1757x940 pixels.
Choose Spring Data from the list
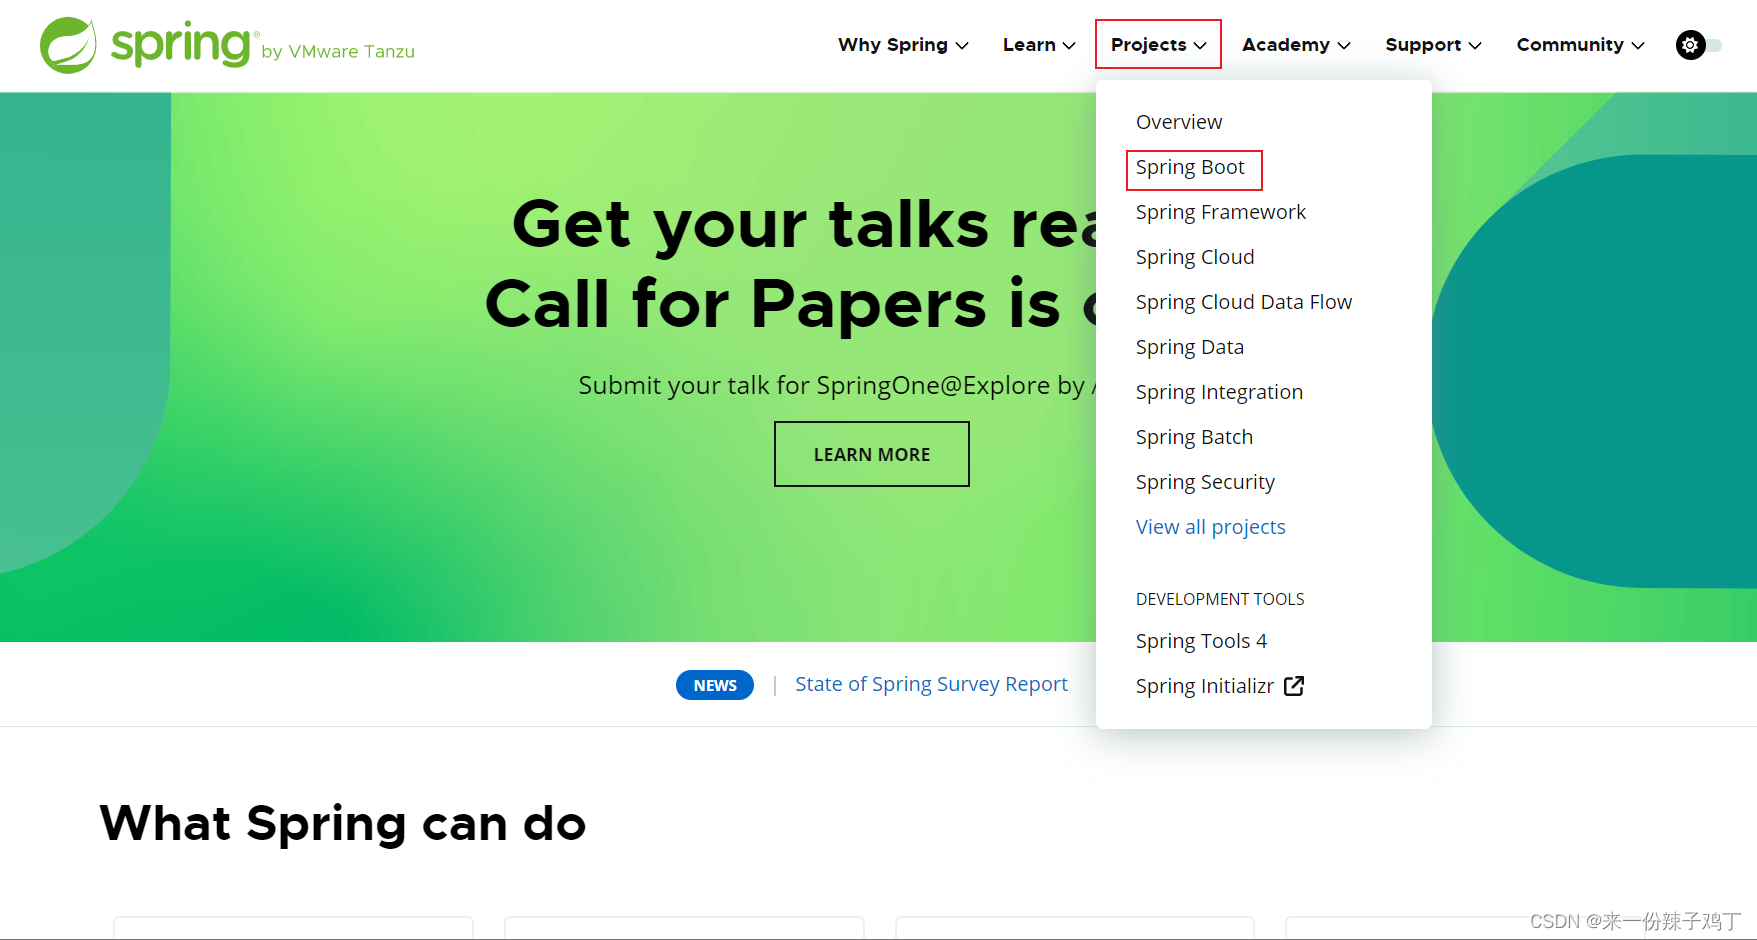[1190, 347]
